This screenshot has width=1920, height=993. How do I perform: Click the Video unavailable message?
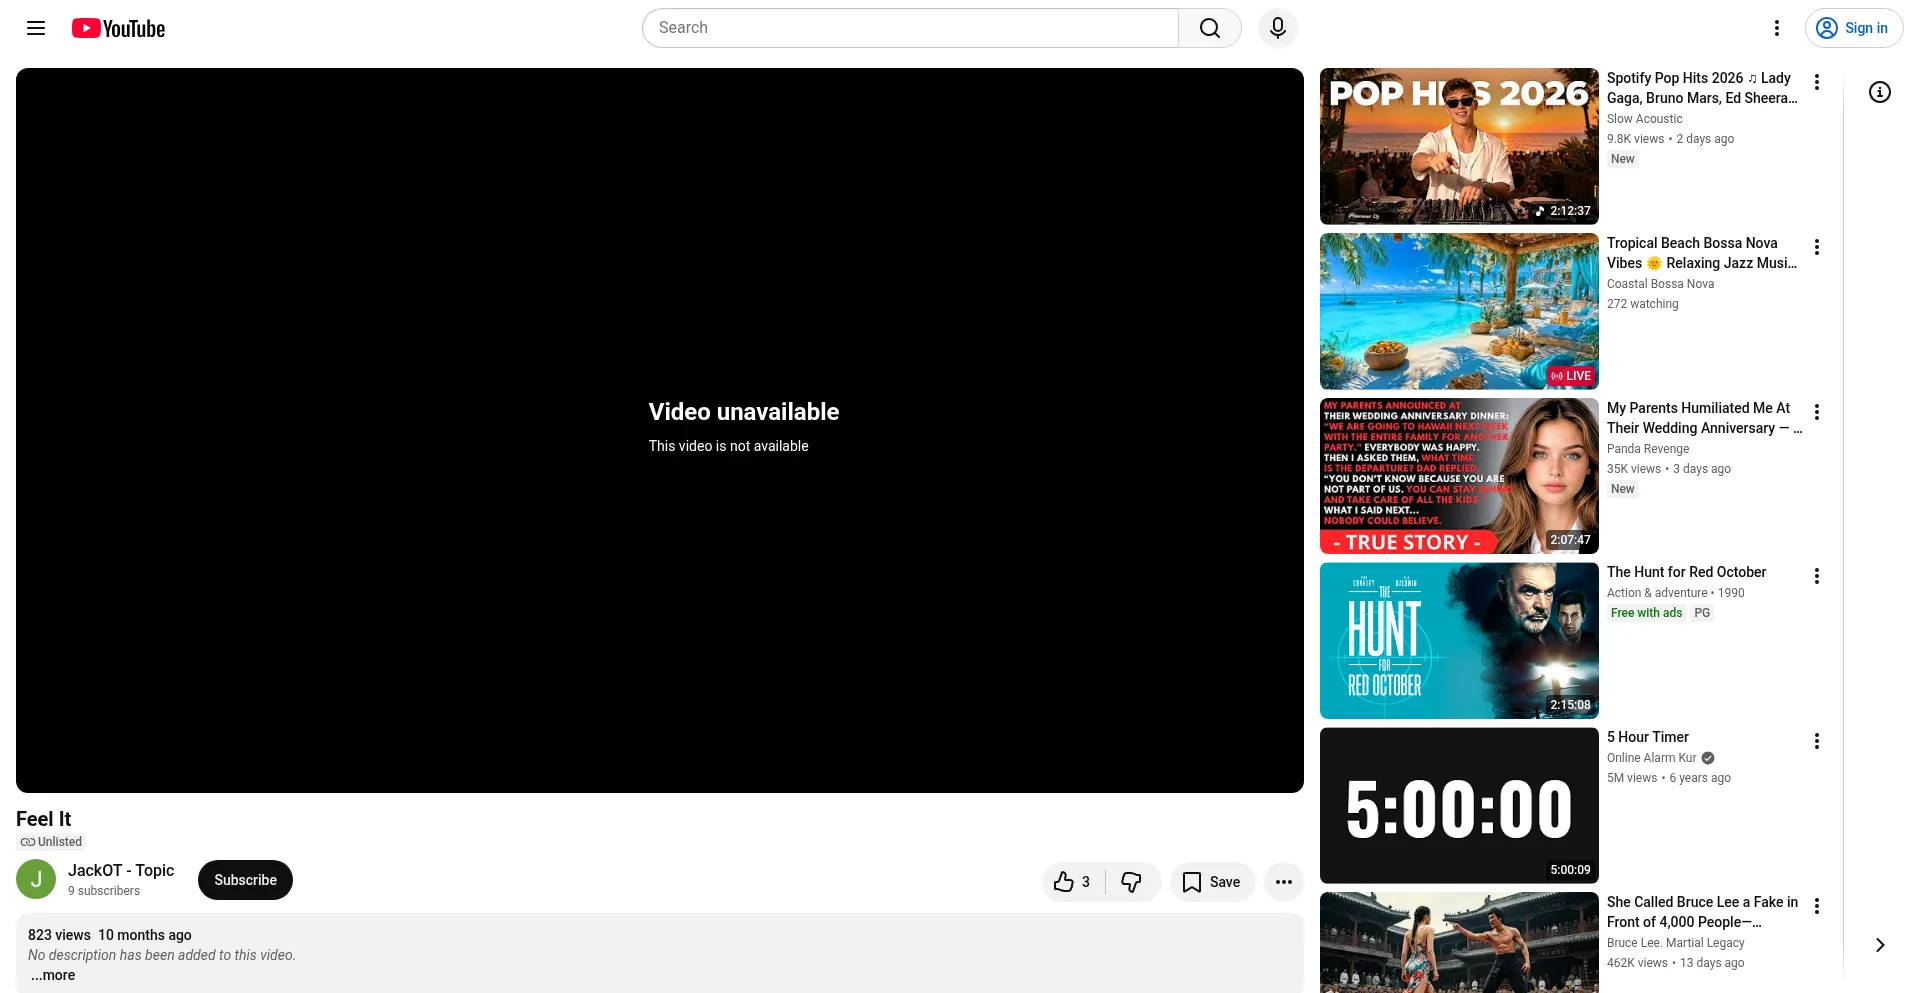pos(743,412)
